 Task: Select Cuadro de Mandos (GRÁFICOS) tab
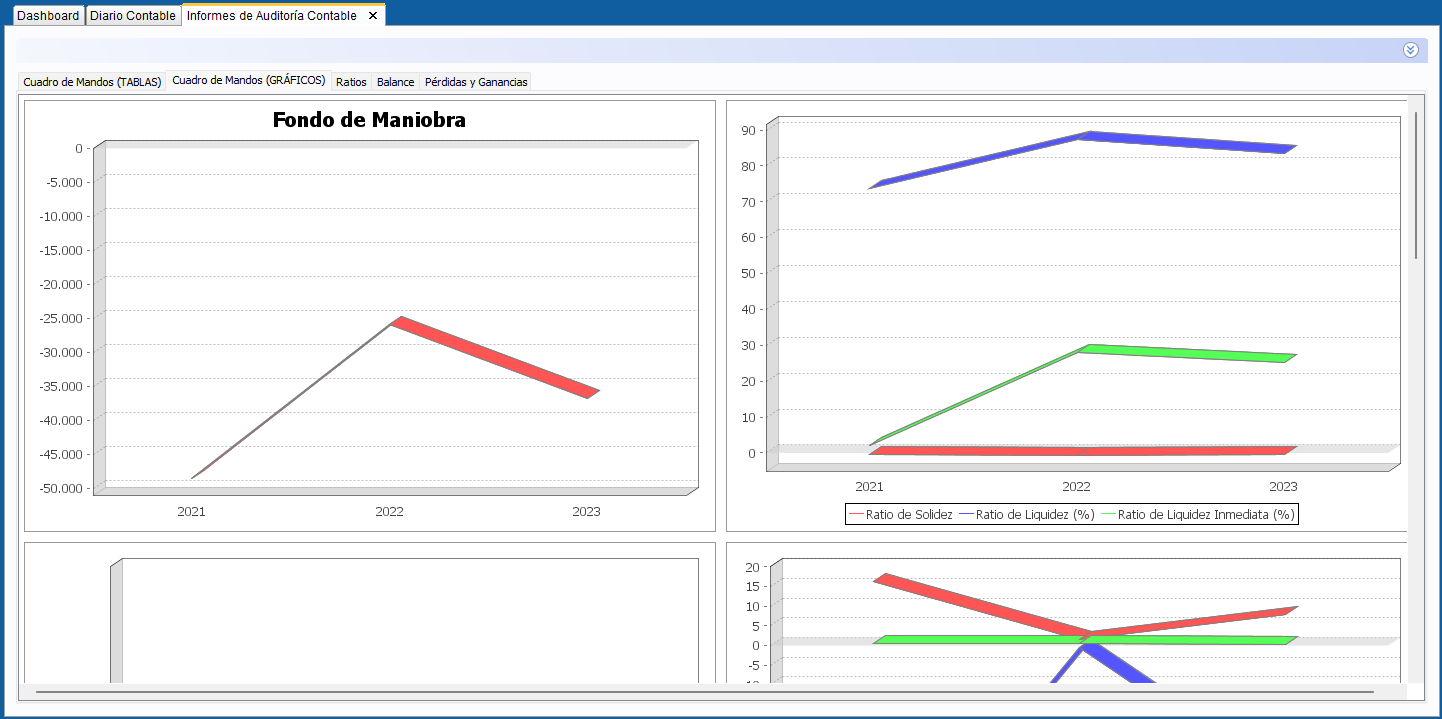pyautogui.click(x=249, y=81)
